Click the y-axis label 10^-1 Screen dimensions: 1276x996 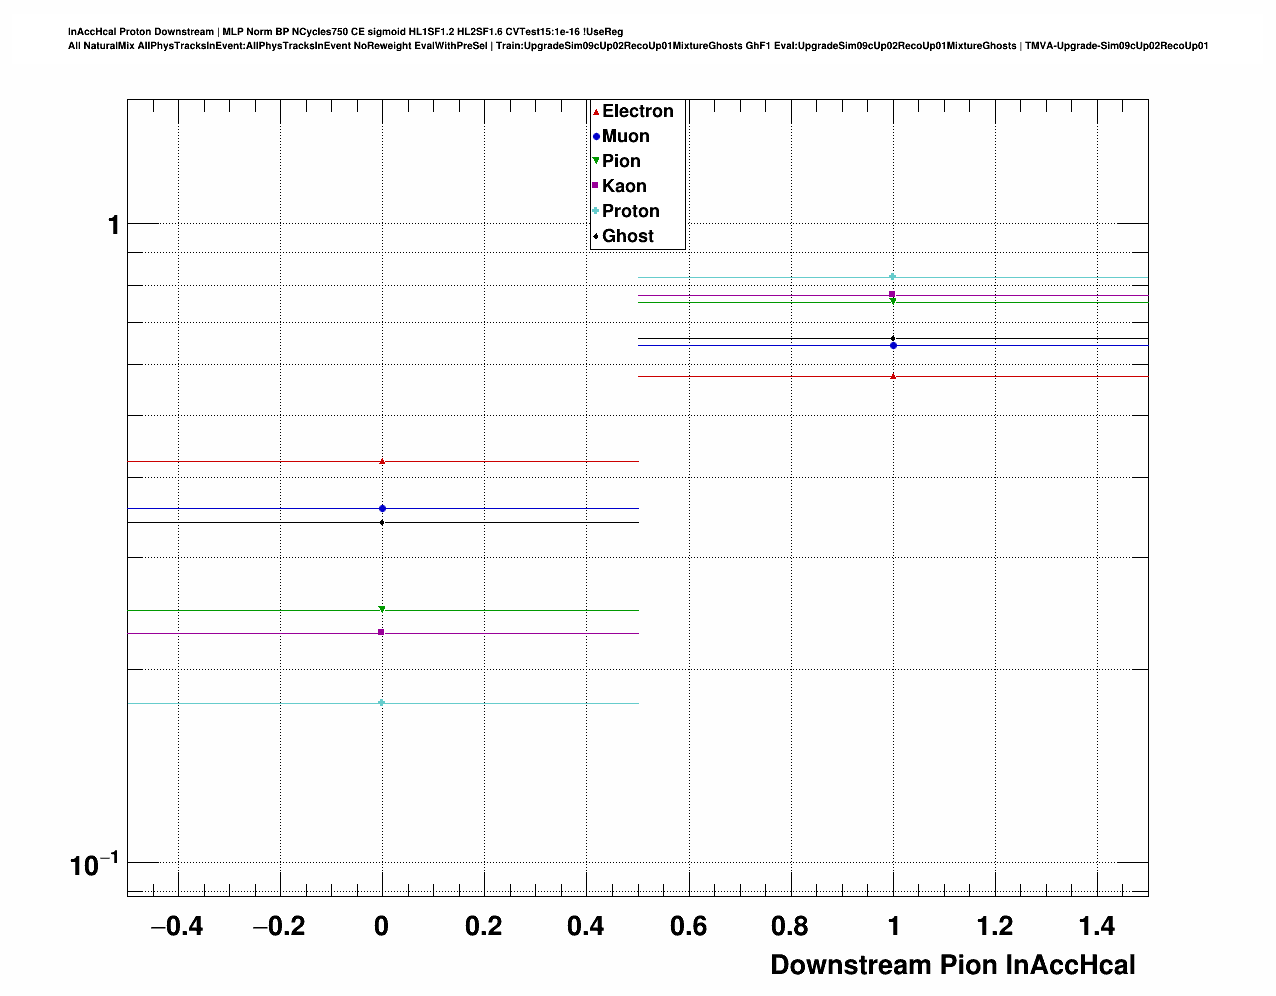coord(95,864)
